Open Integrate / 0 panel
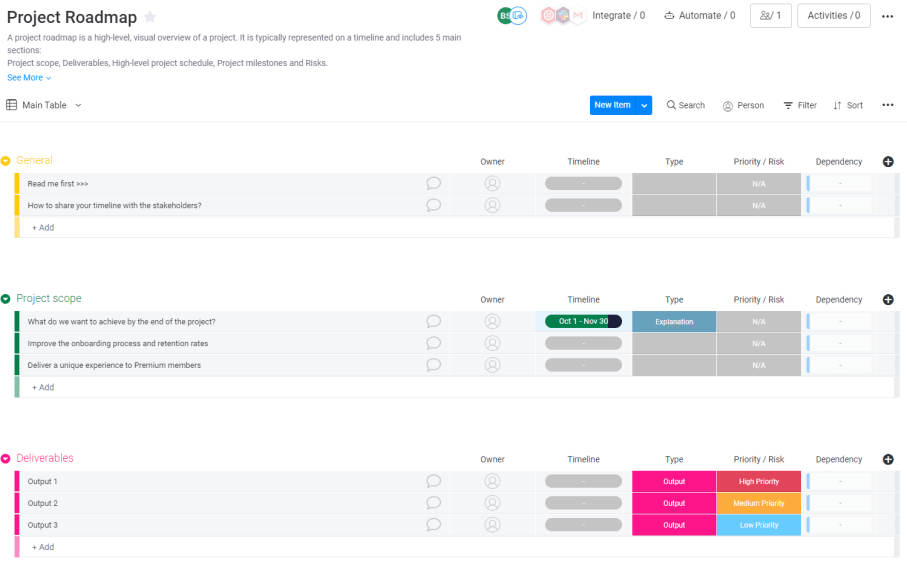 point(618,16)
